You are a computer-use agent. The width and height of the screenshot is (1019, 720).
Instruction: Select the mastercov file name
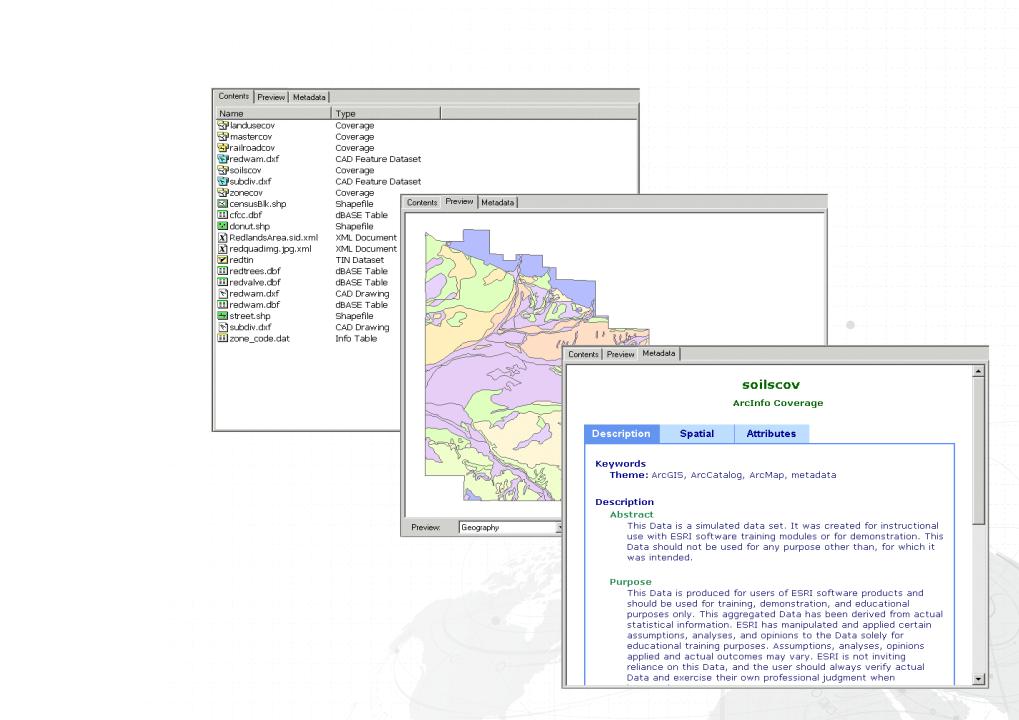point(251,136)
